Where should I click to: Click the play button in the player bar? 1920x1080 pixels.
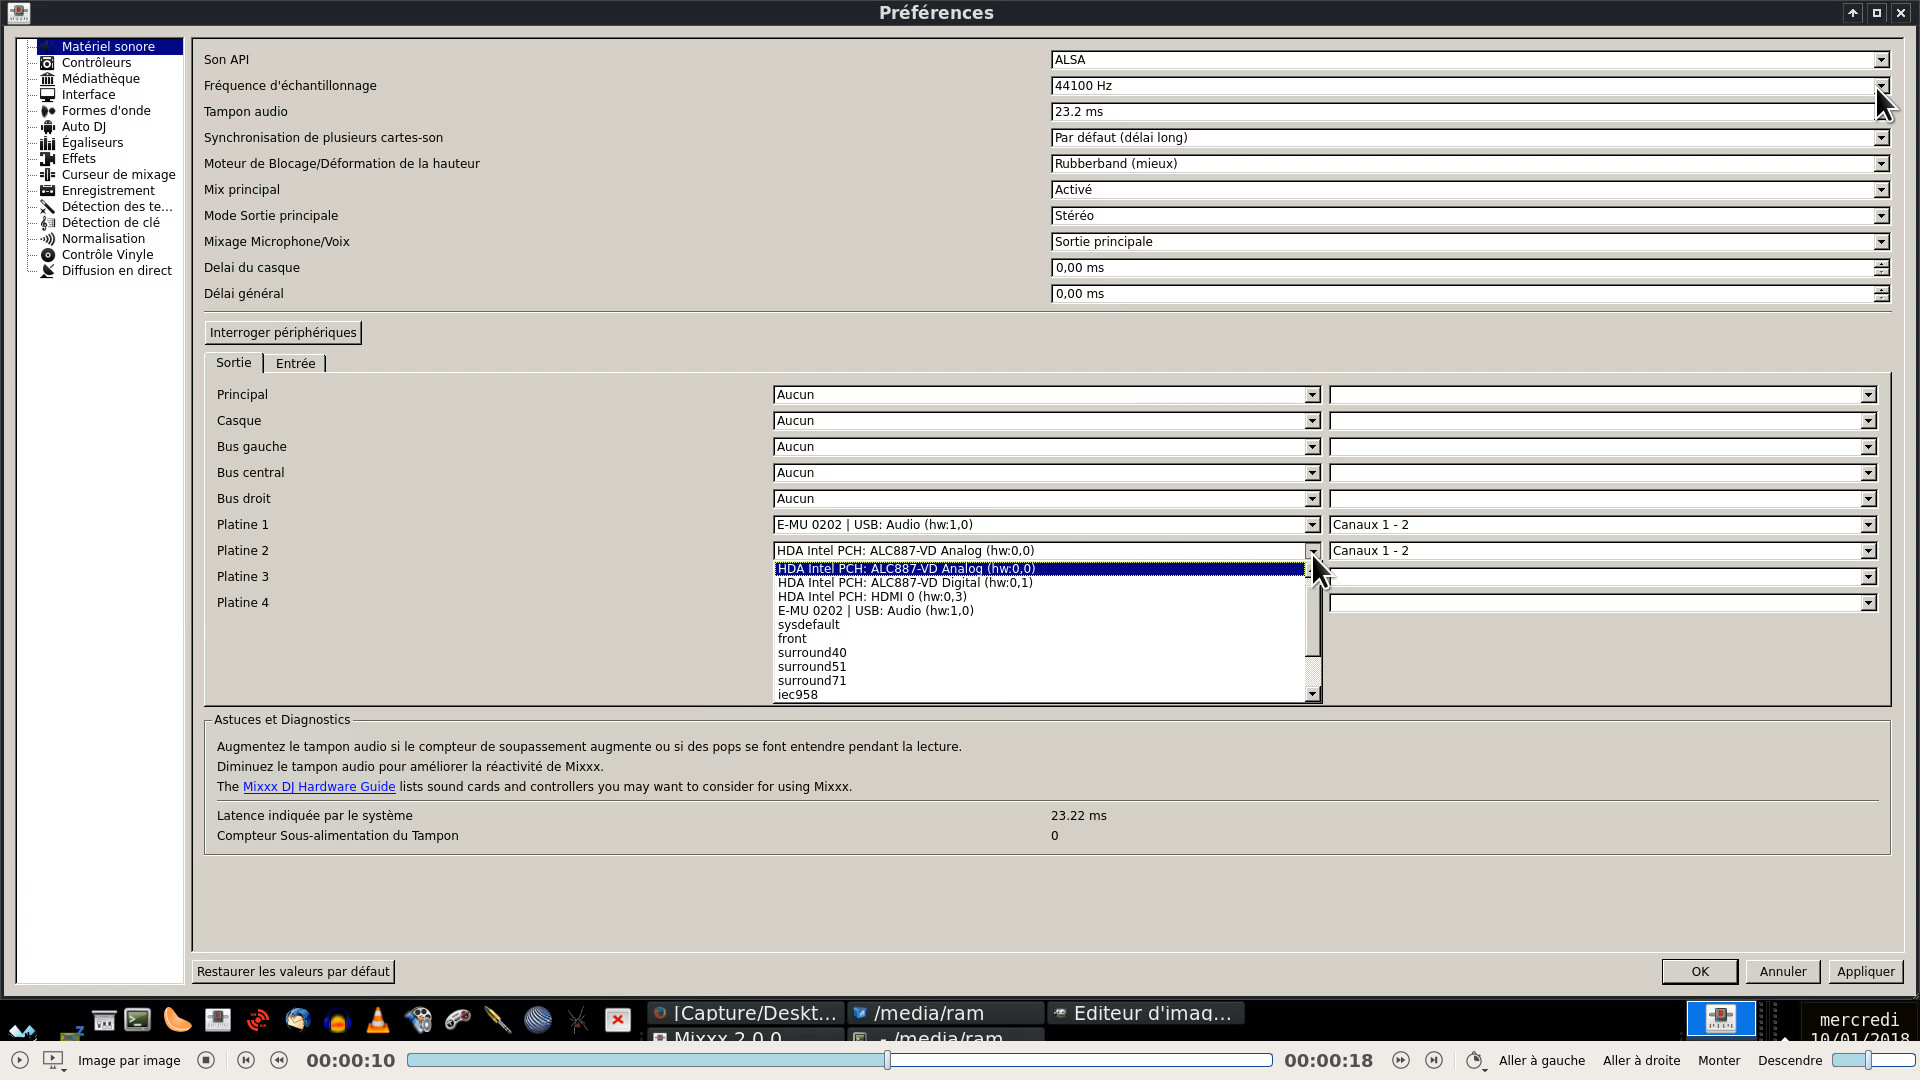click(x=20, y=1060)
